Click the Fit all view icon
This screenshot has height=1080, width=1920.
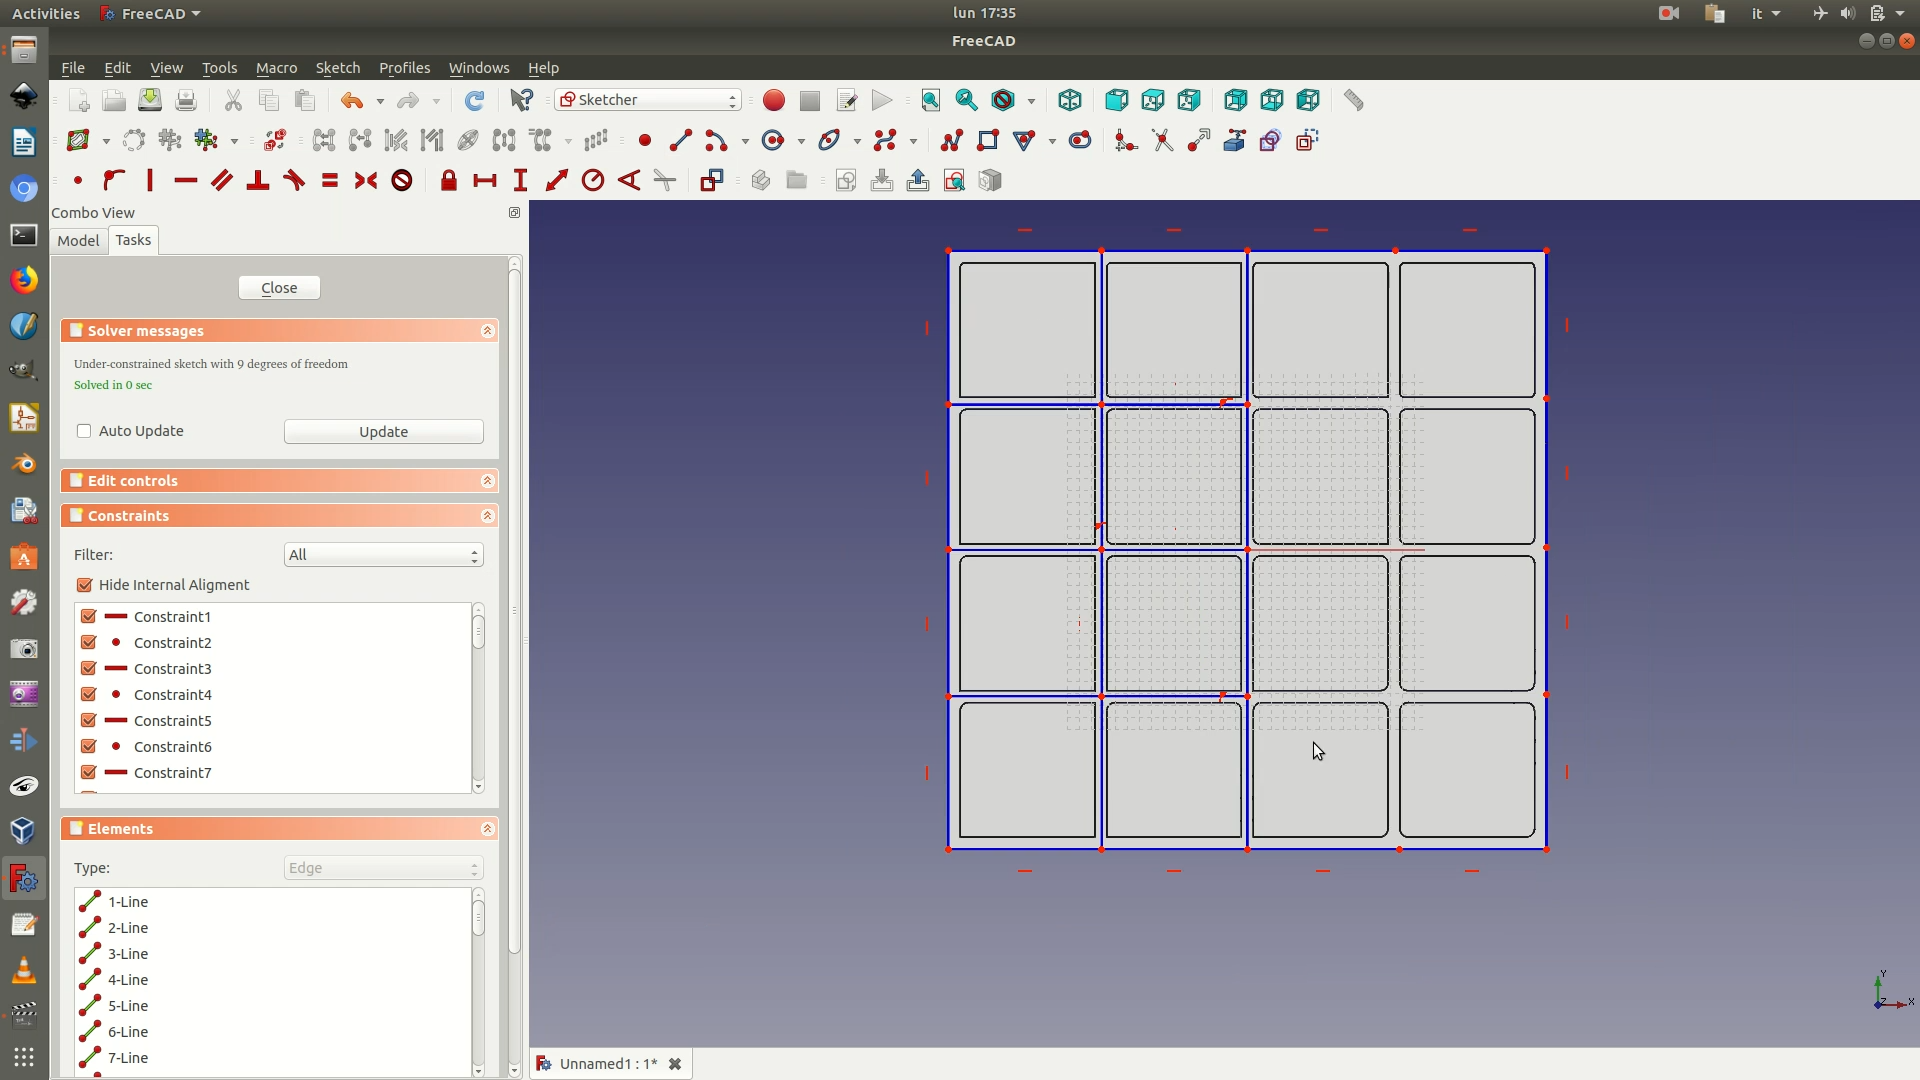(931, 100)
